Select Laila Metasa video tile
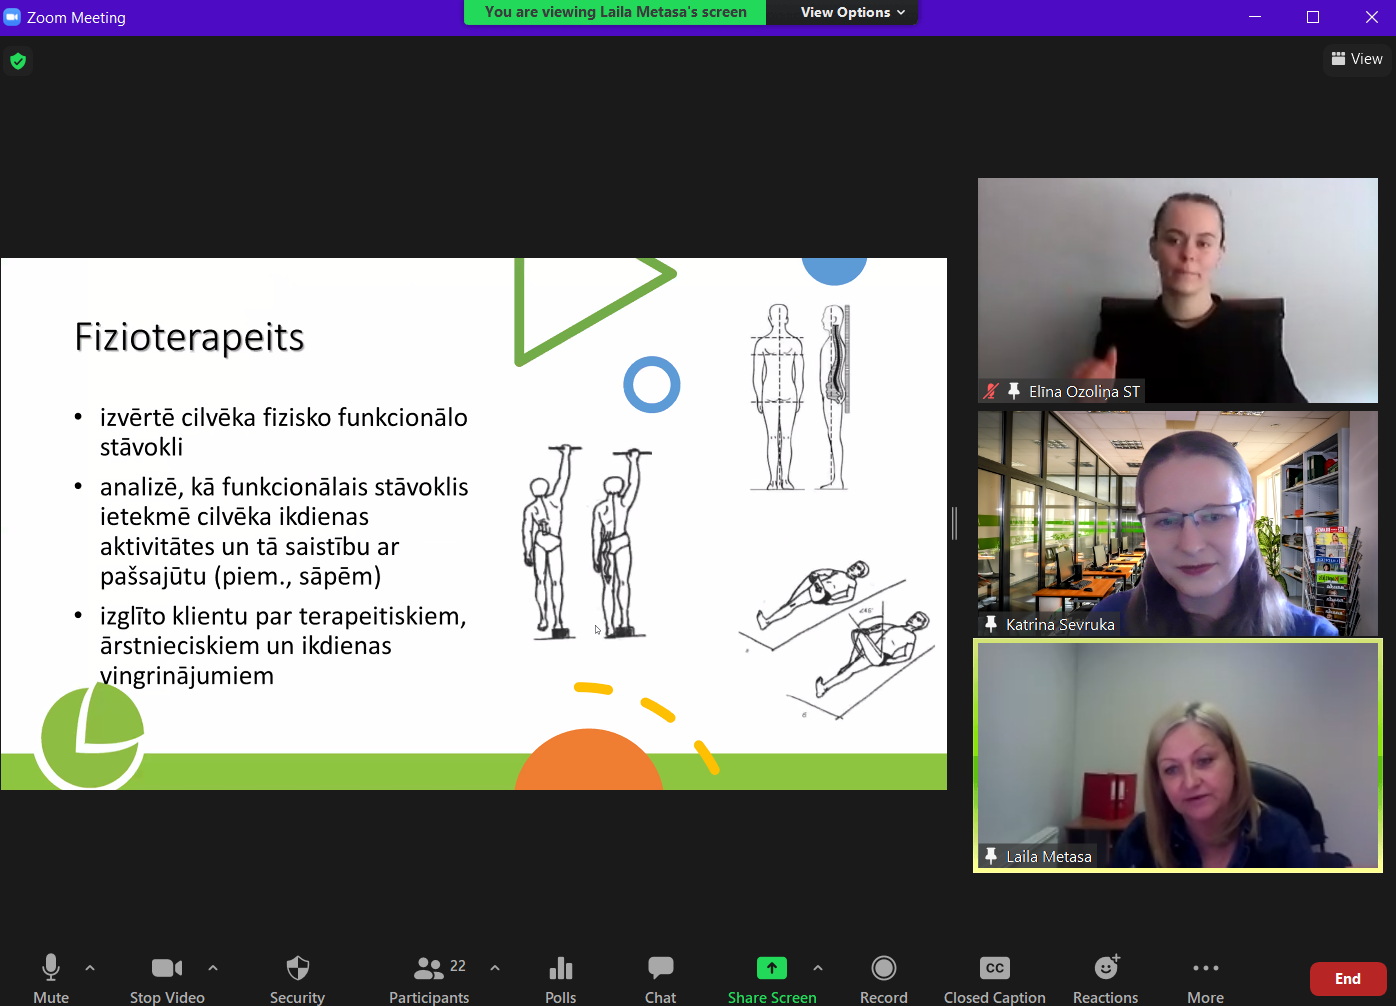The width and height of the screenshot is (1396, 1006). click(1178, 755)
